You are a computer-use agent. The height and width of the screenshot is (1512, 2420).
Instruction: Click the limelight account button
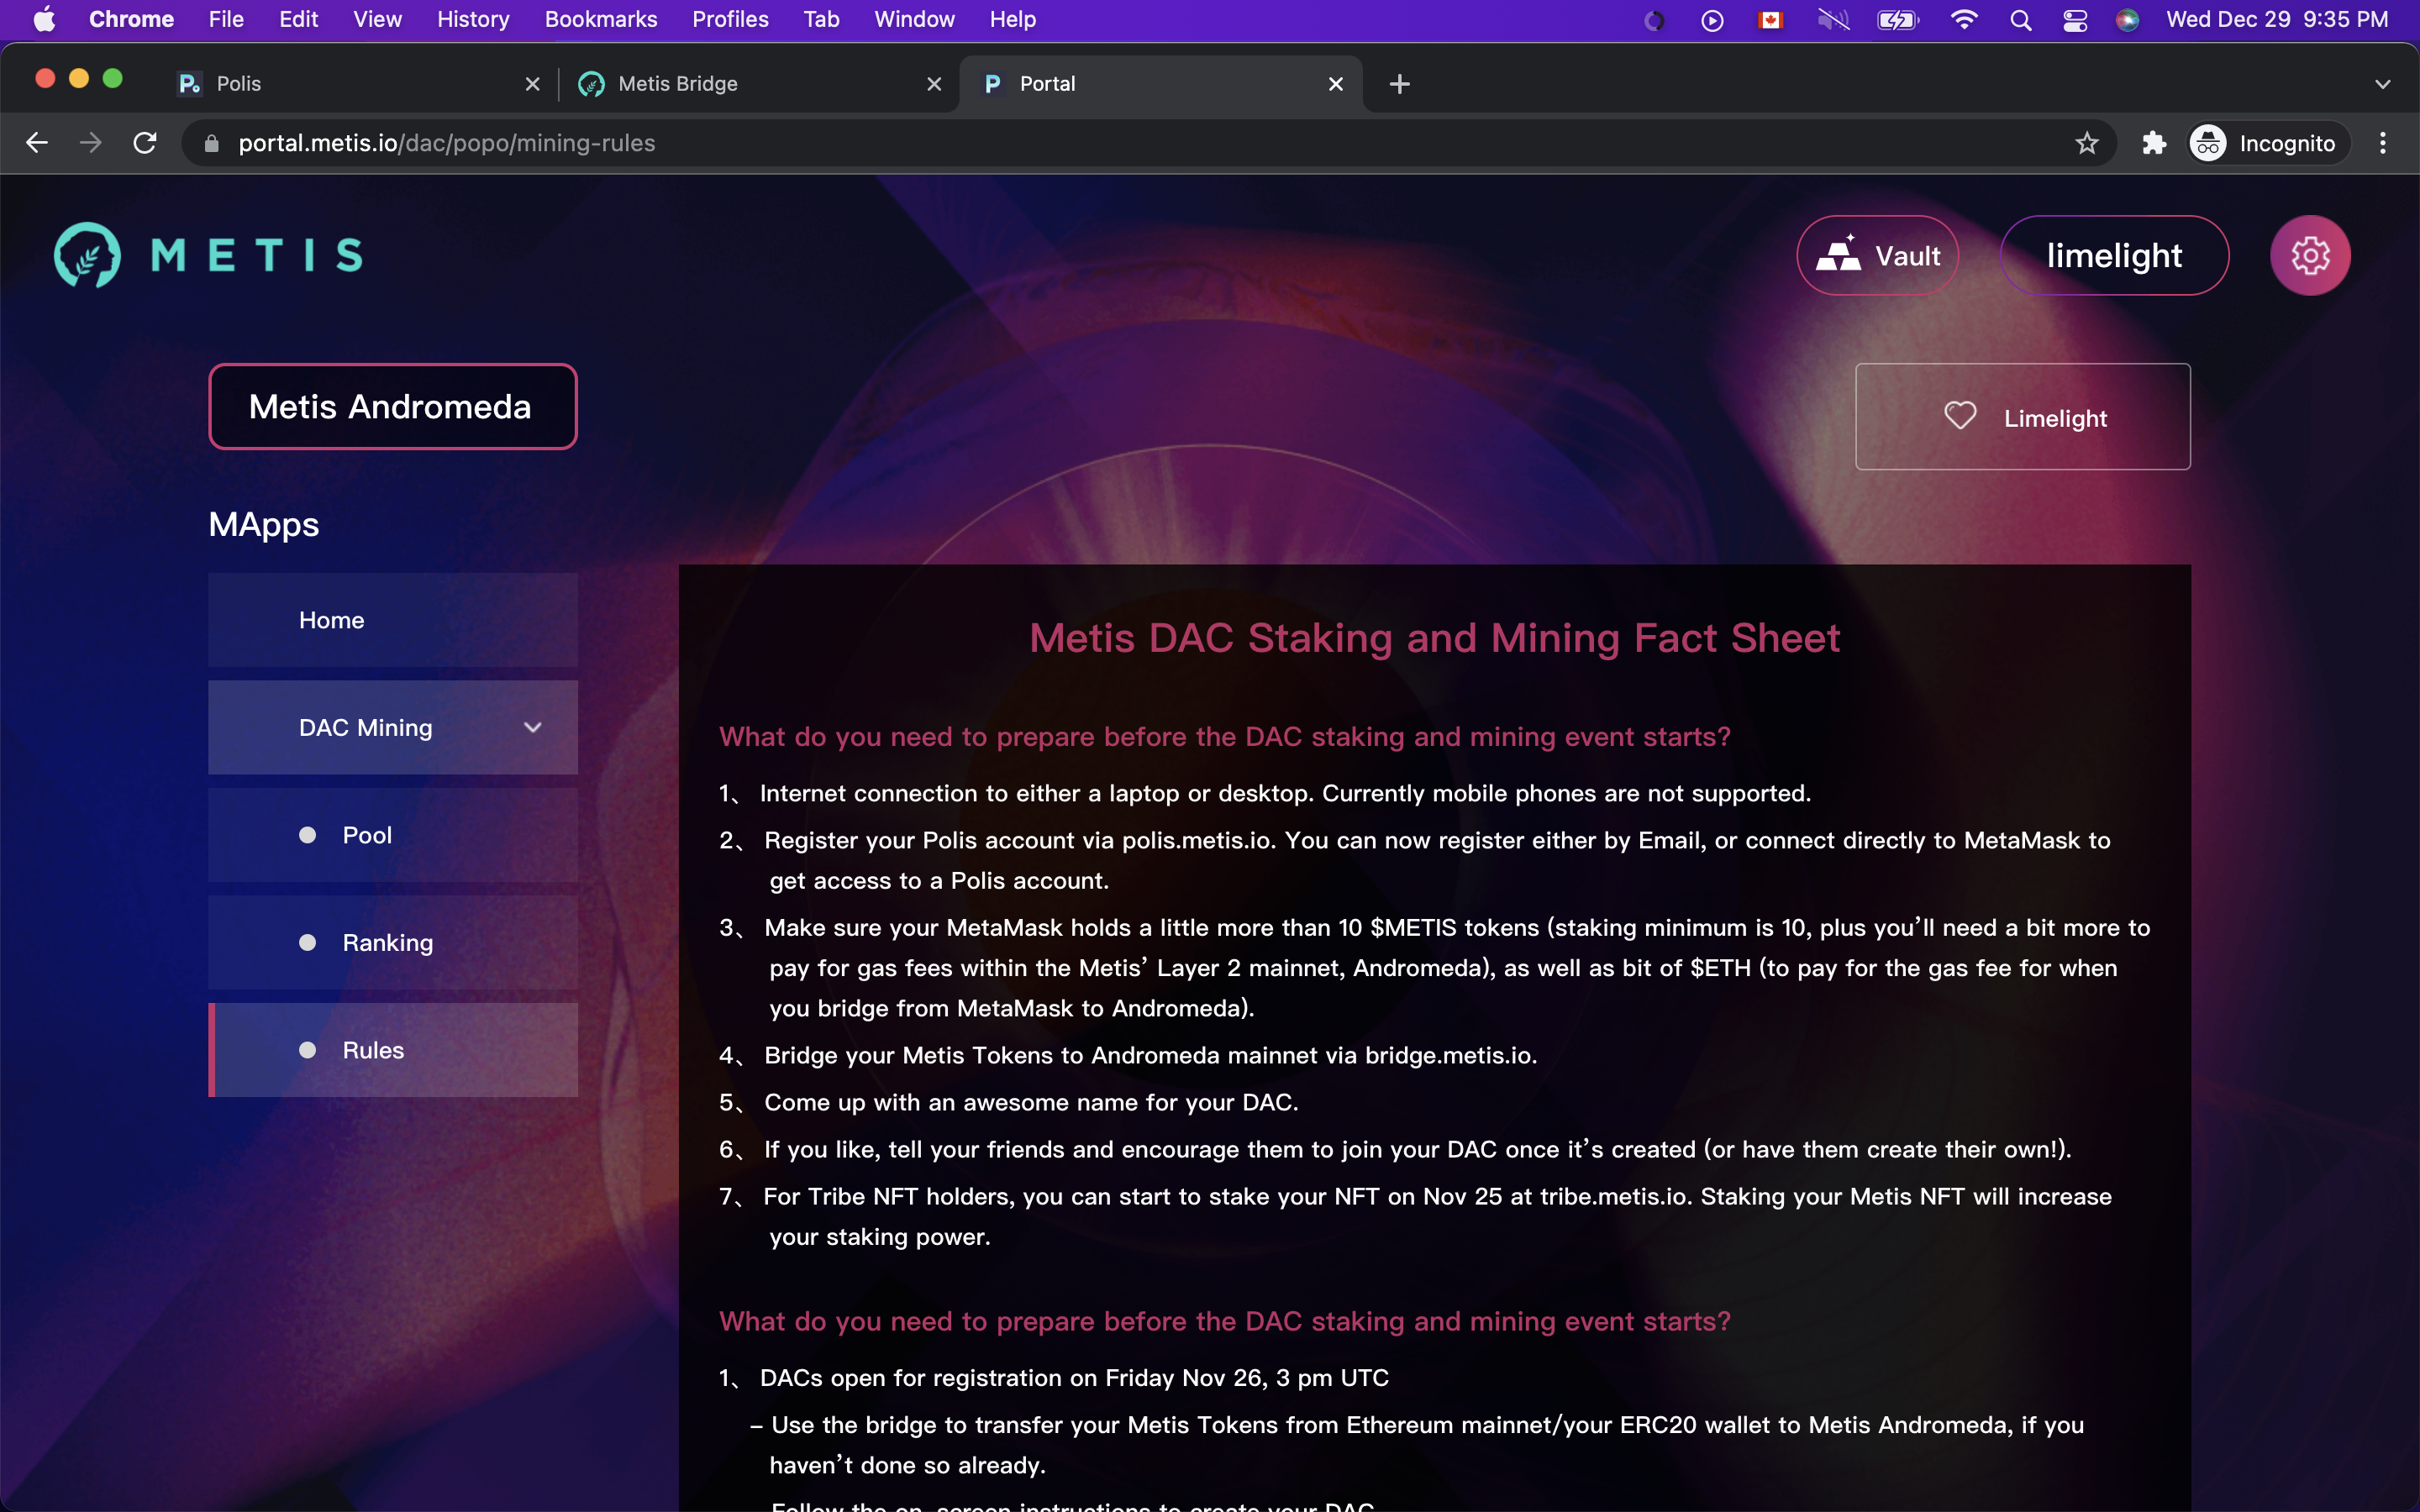(2113, 256)
